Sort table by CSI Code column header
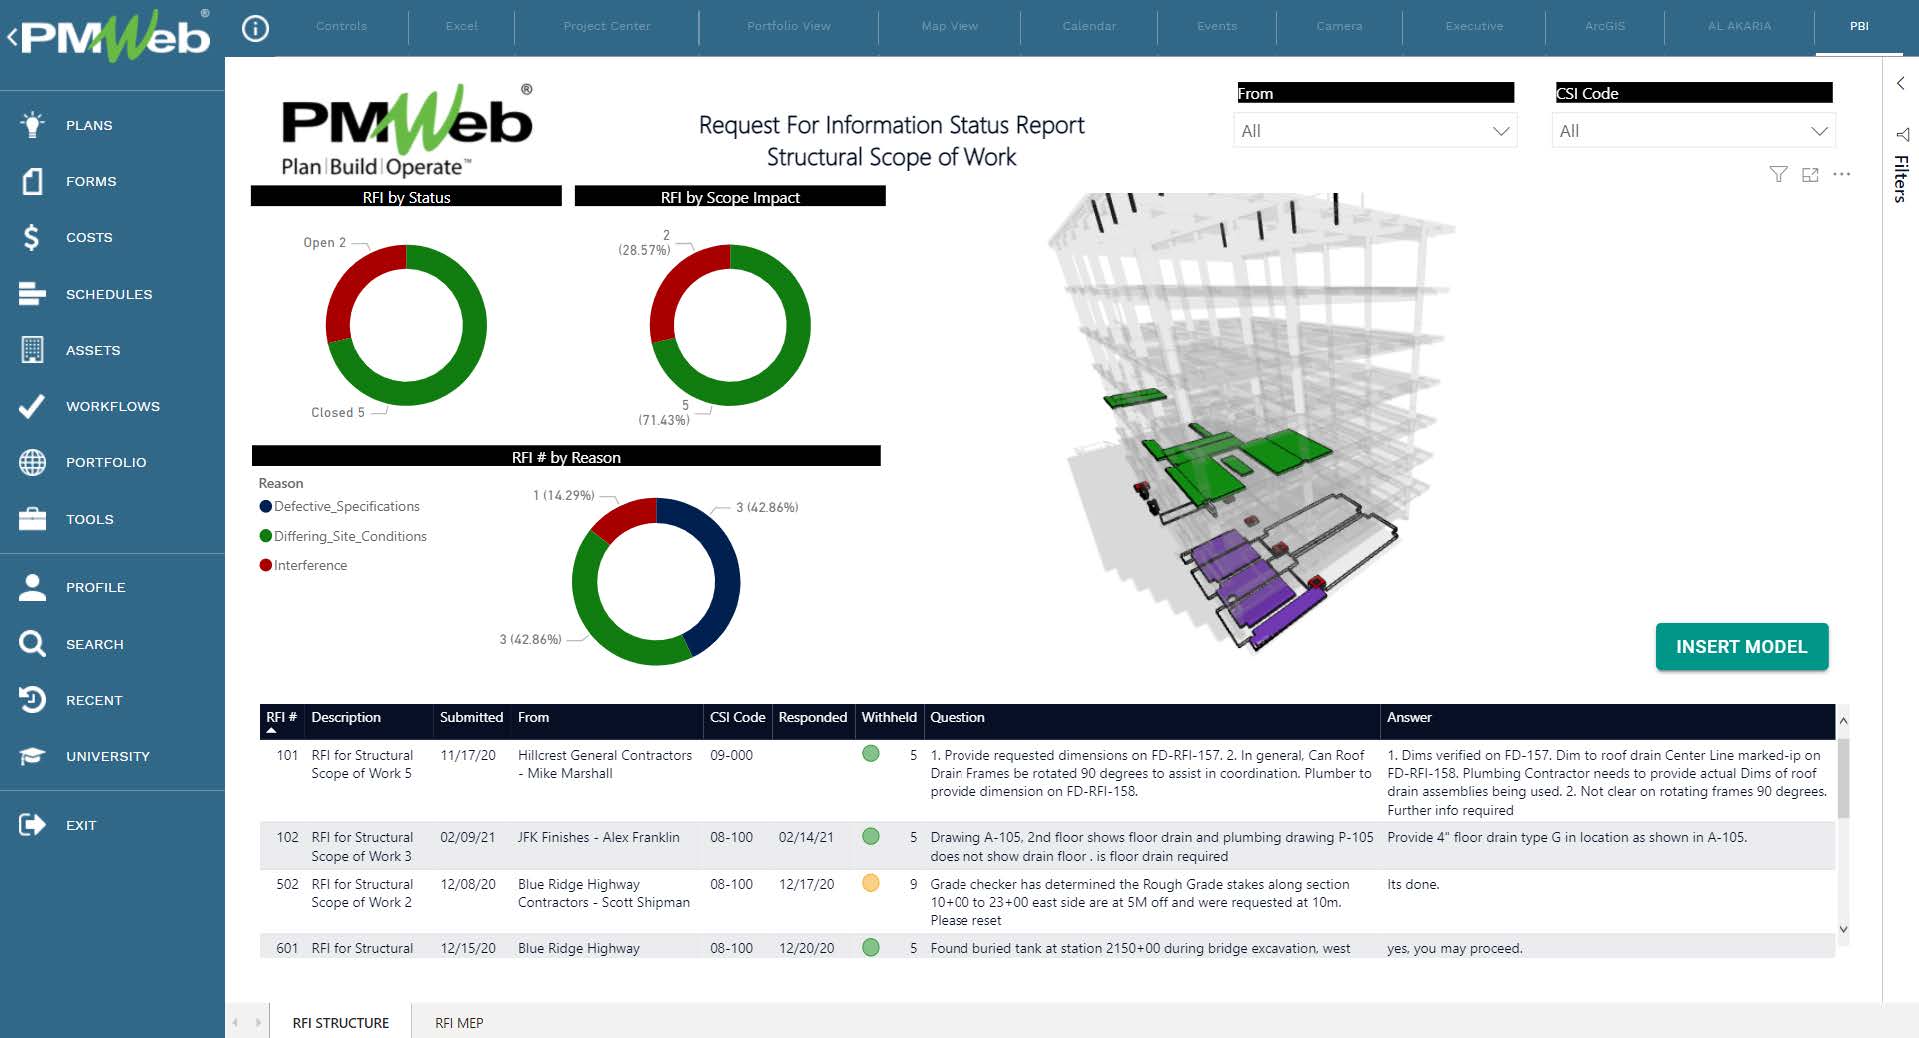 tap(737, 717)
